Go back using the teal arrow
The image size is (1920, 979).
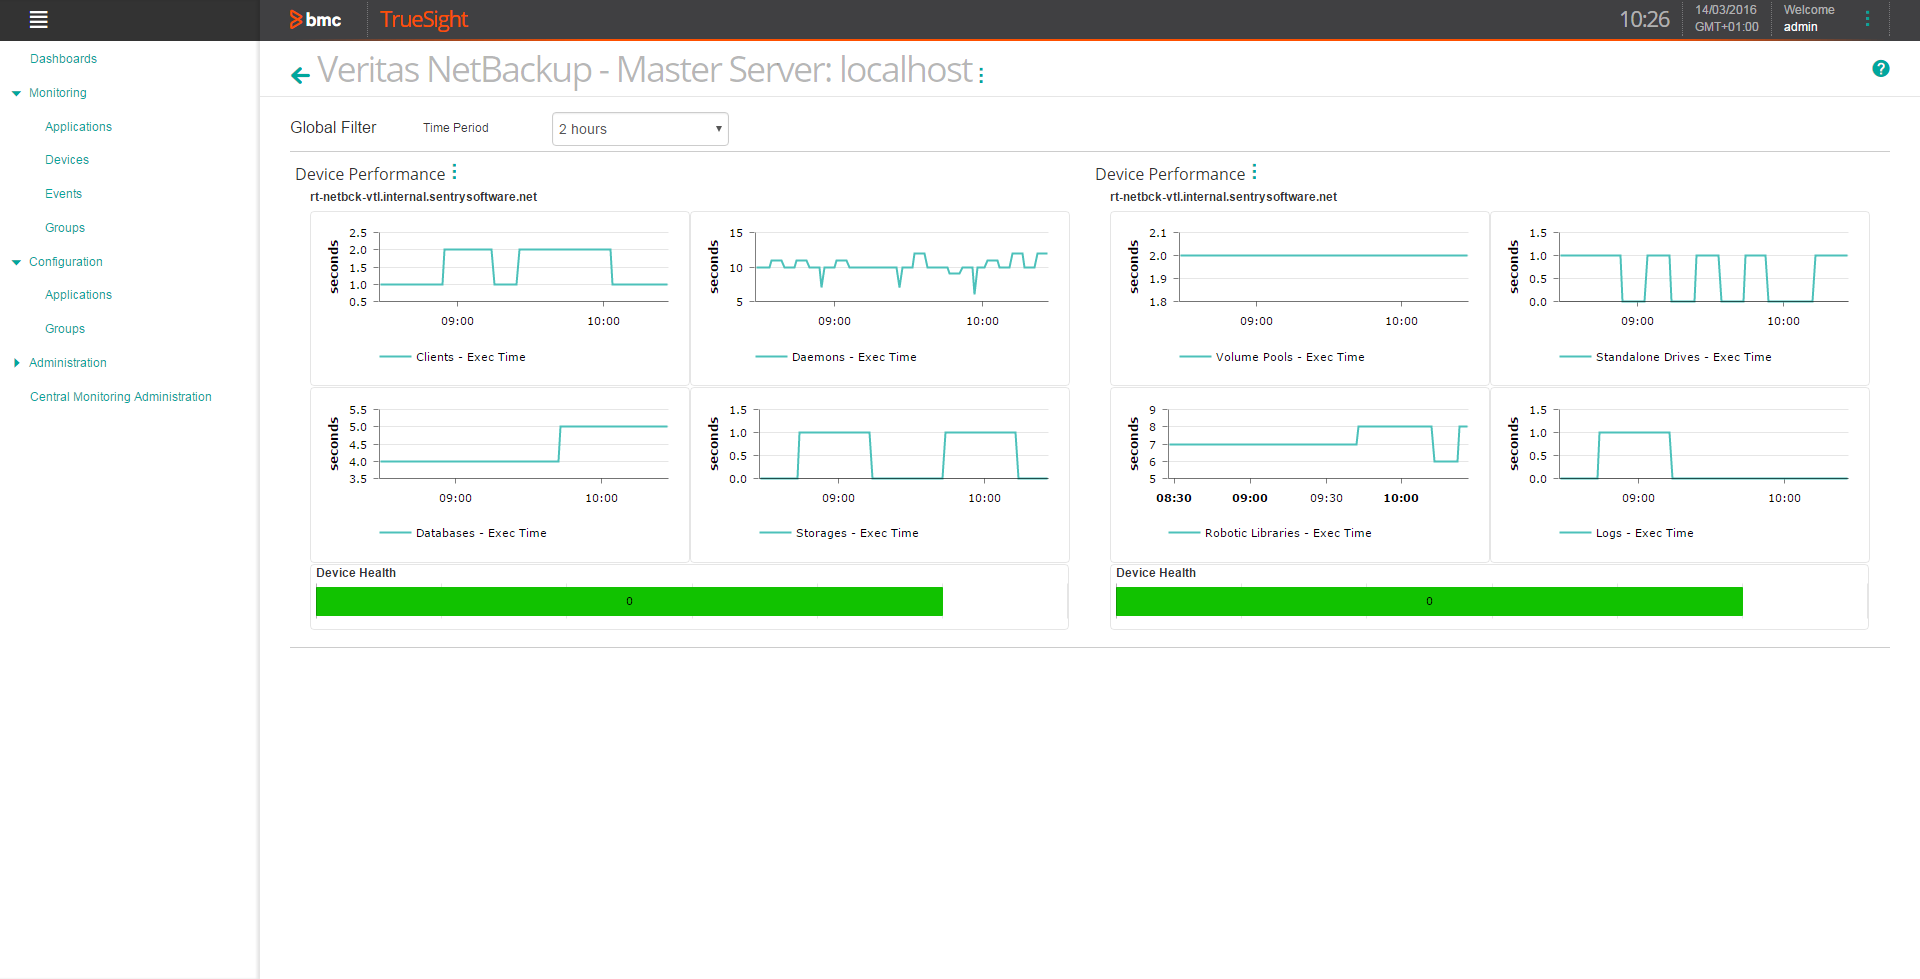[x=300, y=74]
